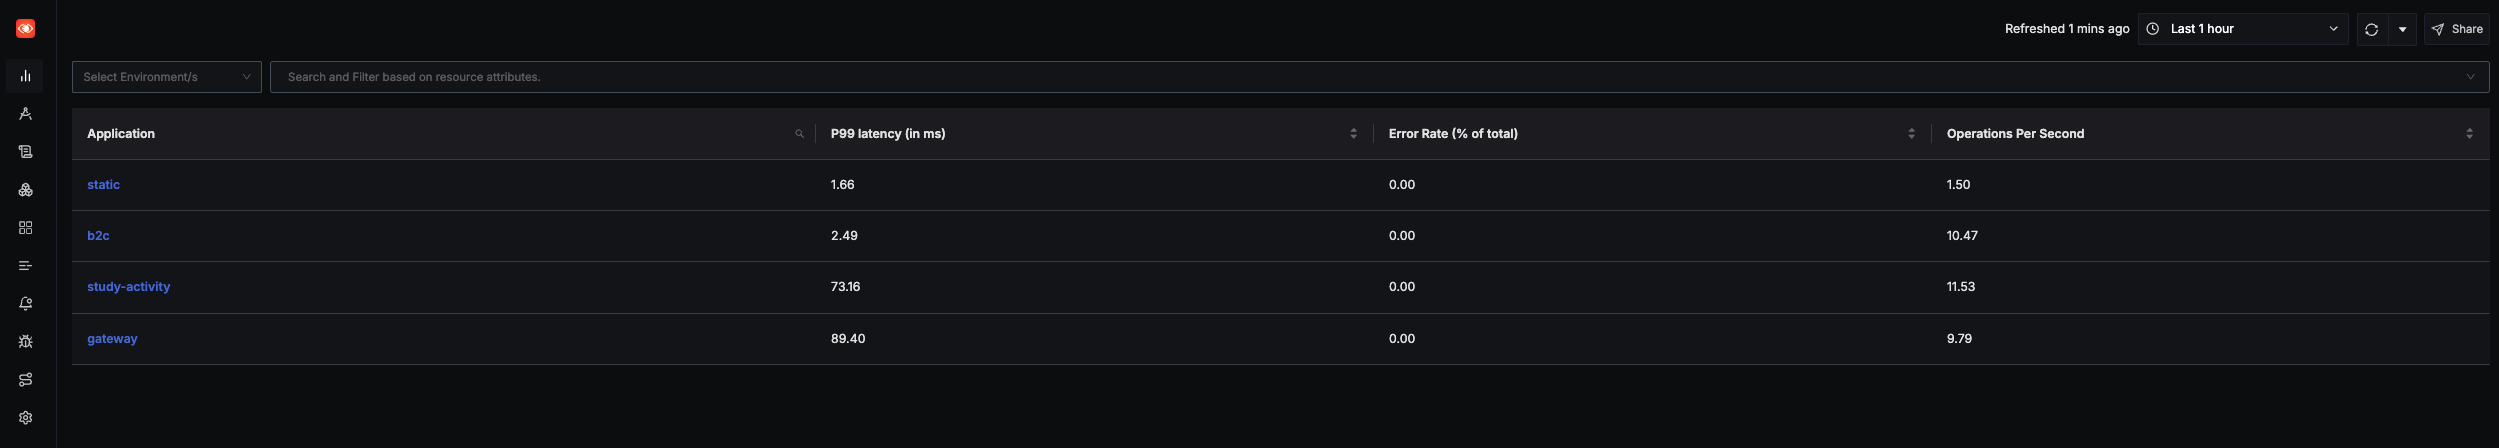Expand the auto-refresh caret next to refresh
The height and width of the screenshot is (448, 2499).
(x=2402, y=29)
